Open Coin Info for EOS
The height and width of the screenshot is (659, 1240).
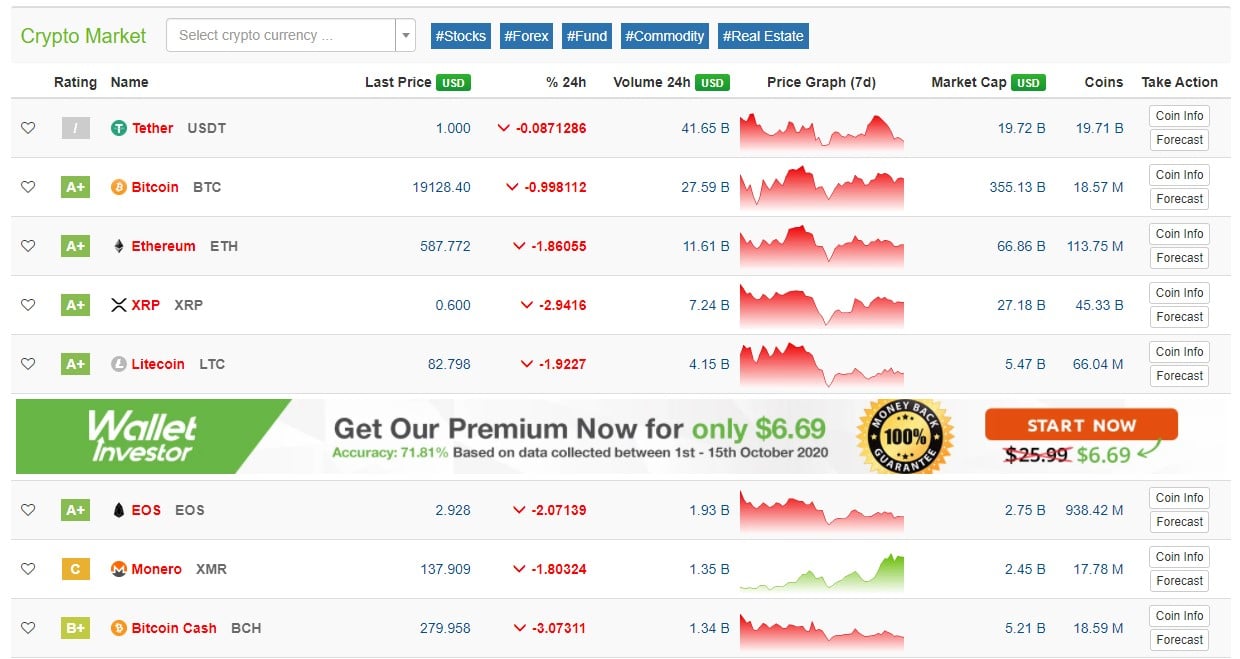[x=1179, y=498]
